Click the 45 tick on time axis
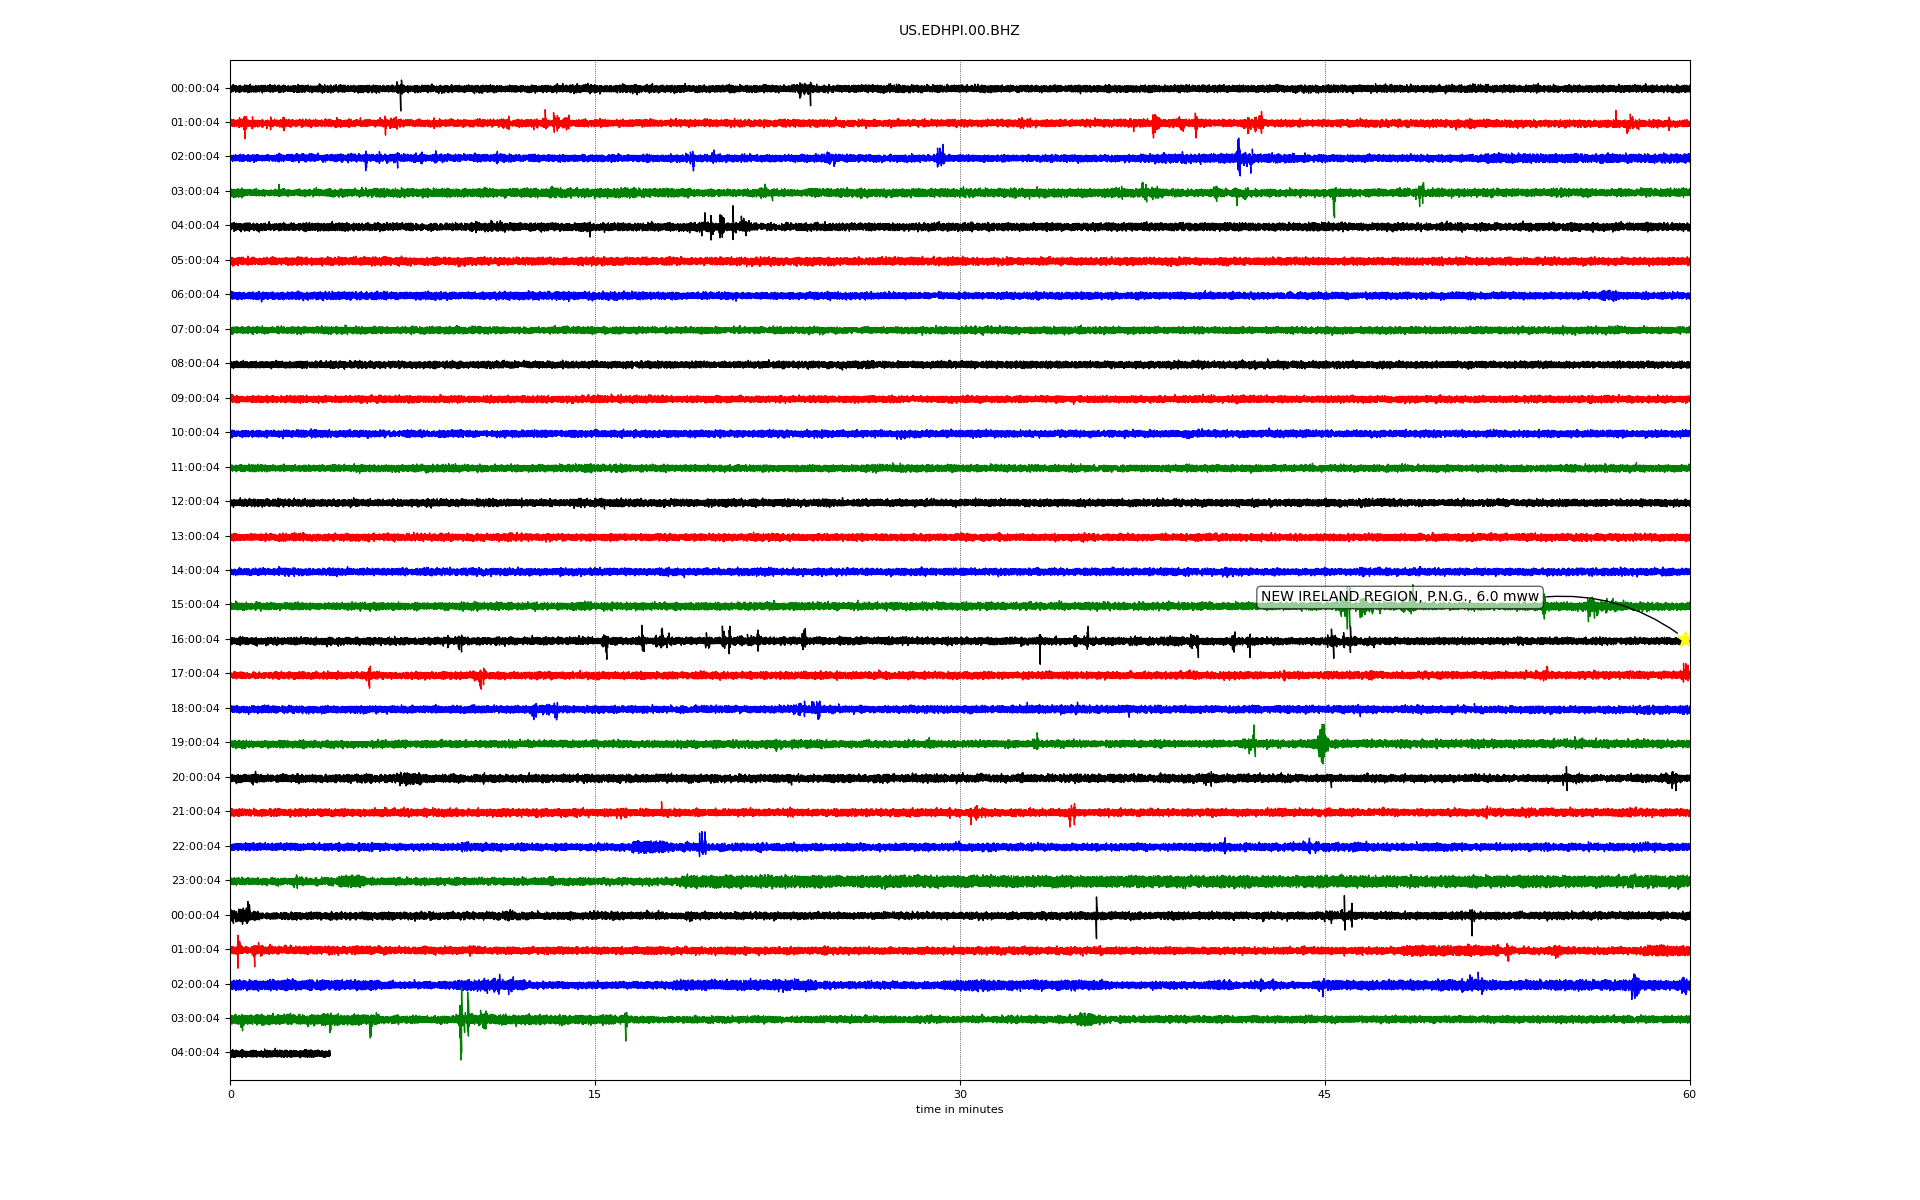Screen dimensions: 1920x1200 (x=1324, y=1094)
